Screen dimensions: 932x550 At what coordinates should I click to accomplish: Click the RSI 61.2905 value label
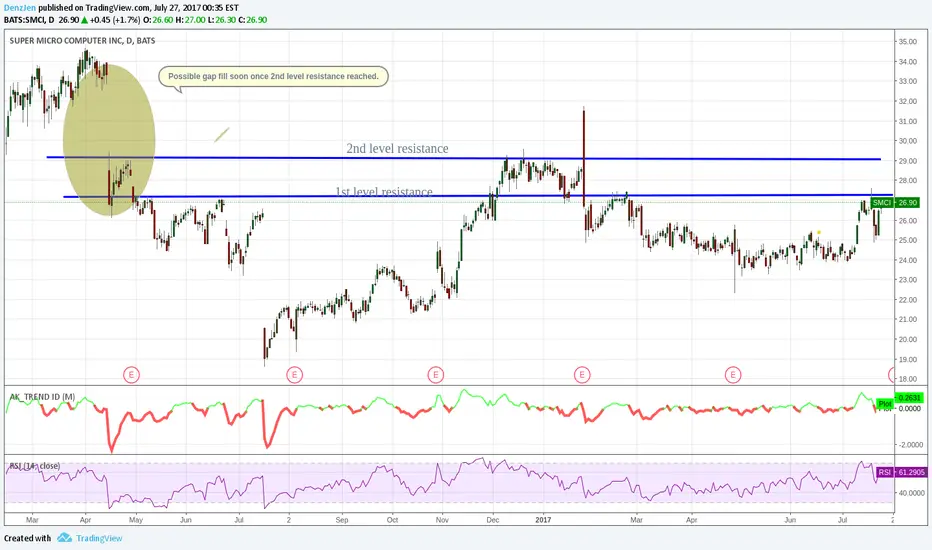902,472
